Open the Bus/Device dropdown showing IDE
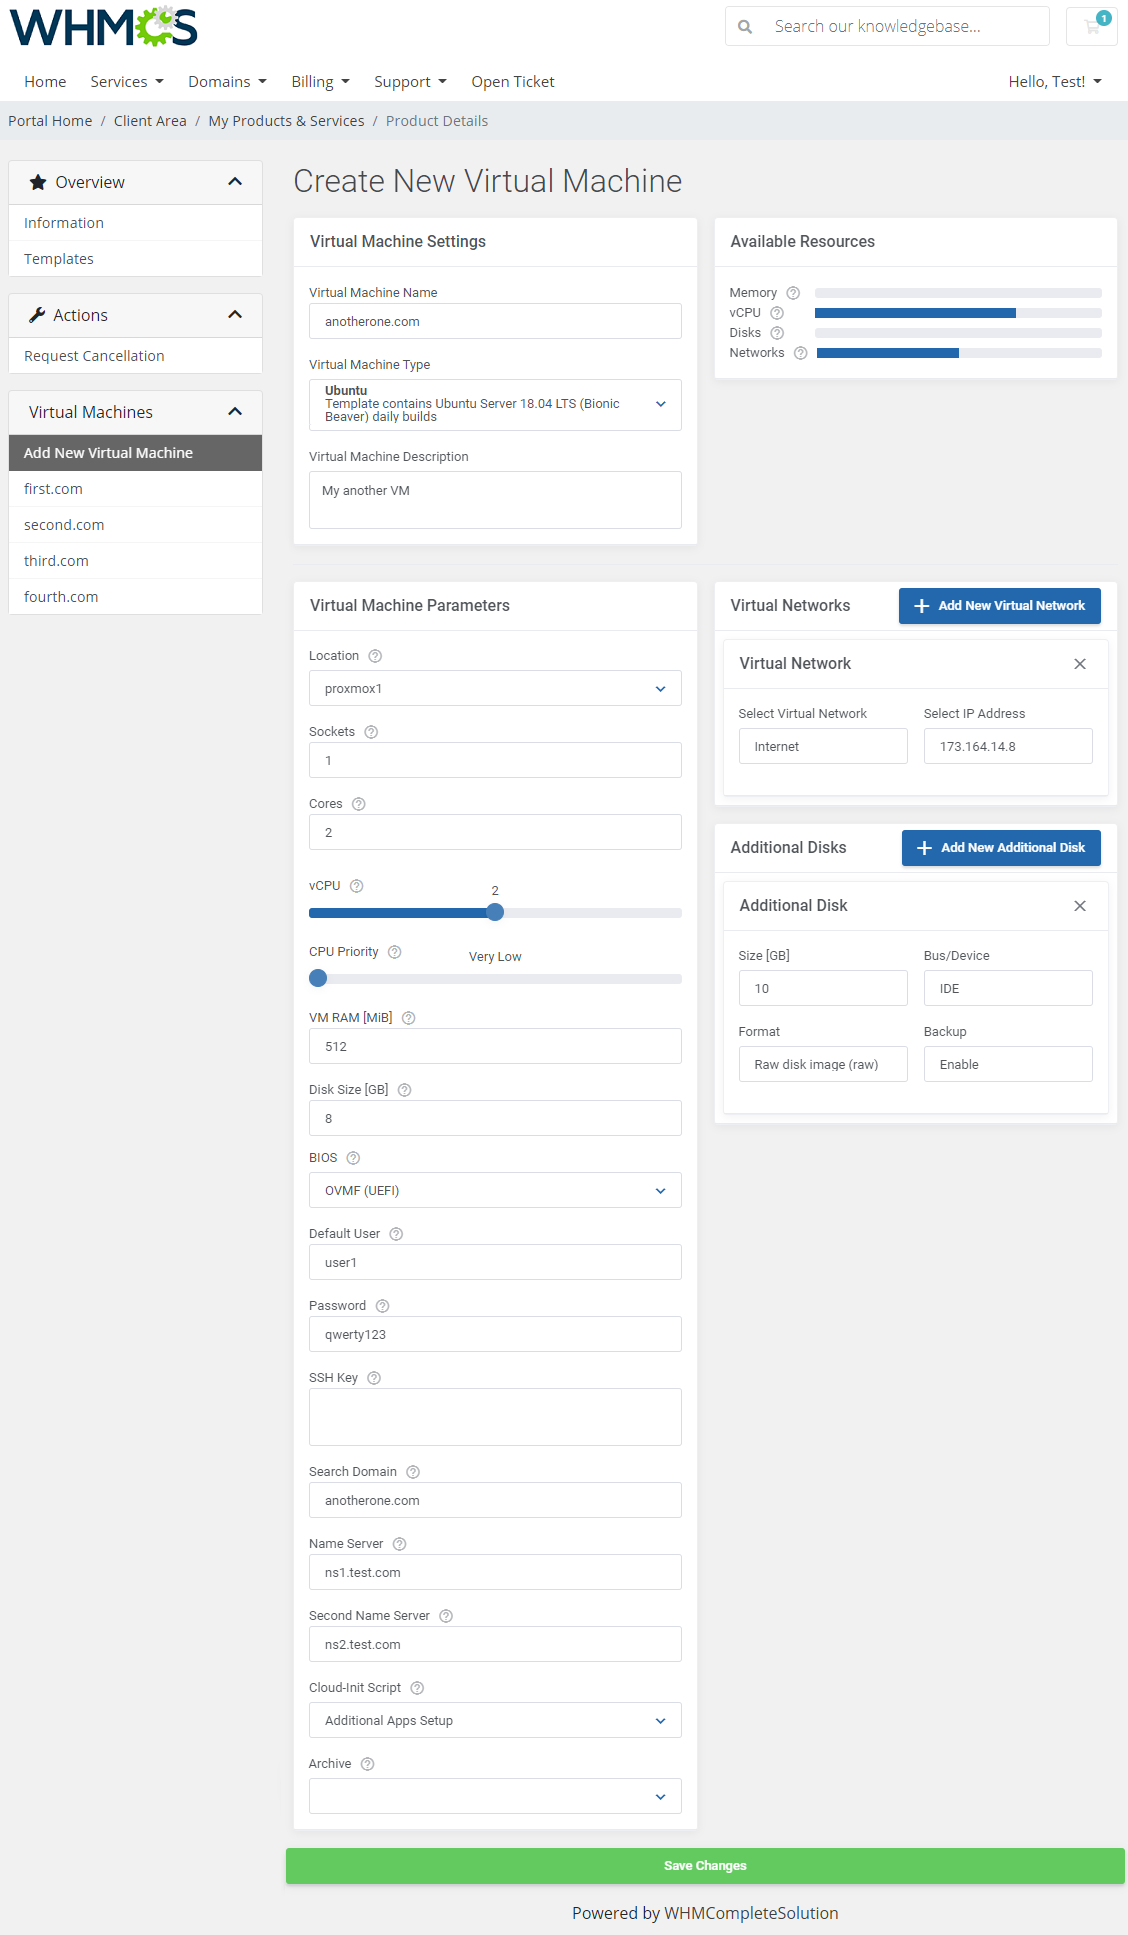Viewport: 1128px width, 1935px height. point(1008,988)
